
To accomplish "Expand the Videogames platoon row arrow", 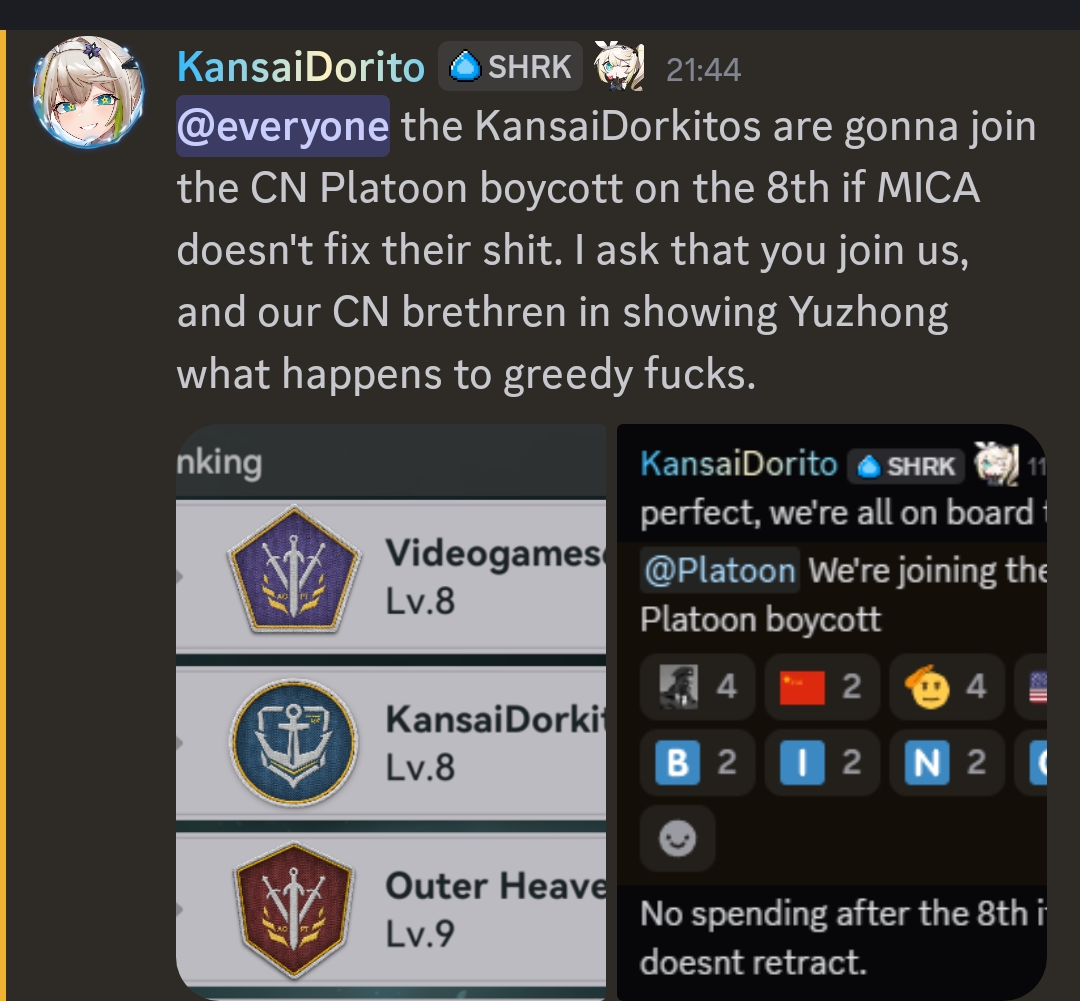I will [x=180, y=576].
